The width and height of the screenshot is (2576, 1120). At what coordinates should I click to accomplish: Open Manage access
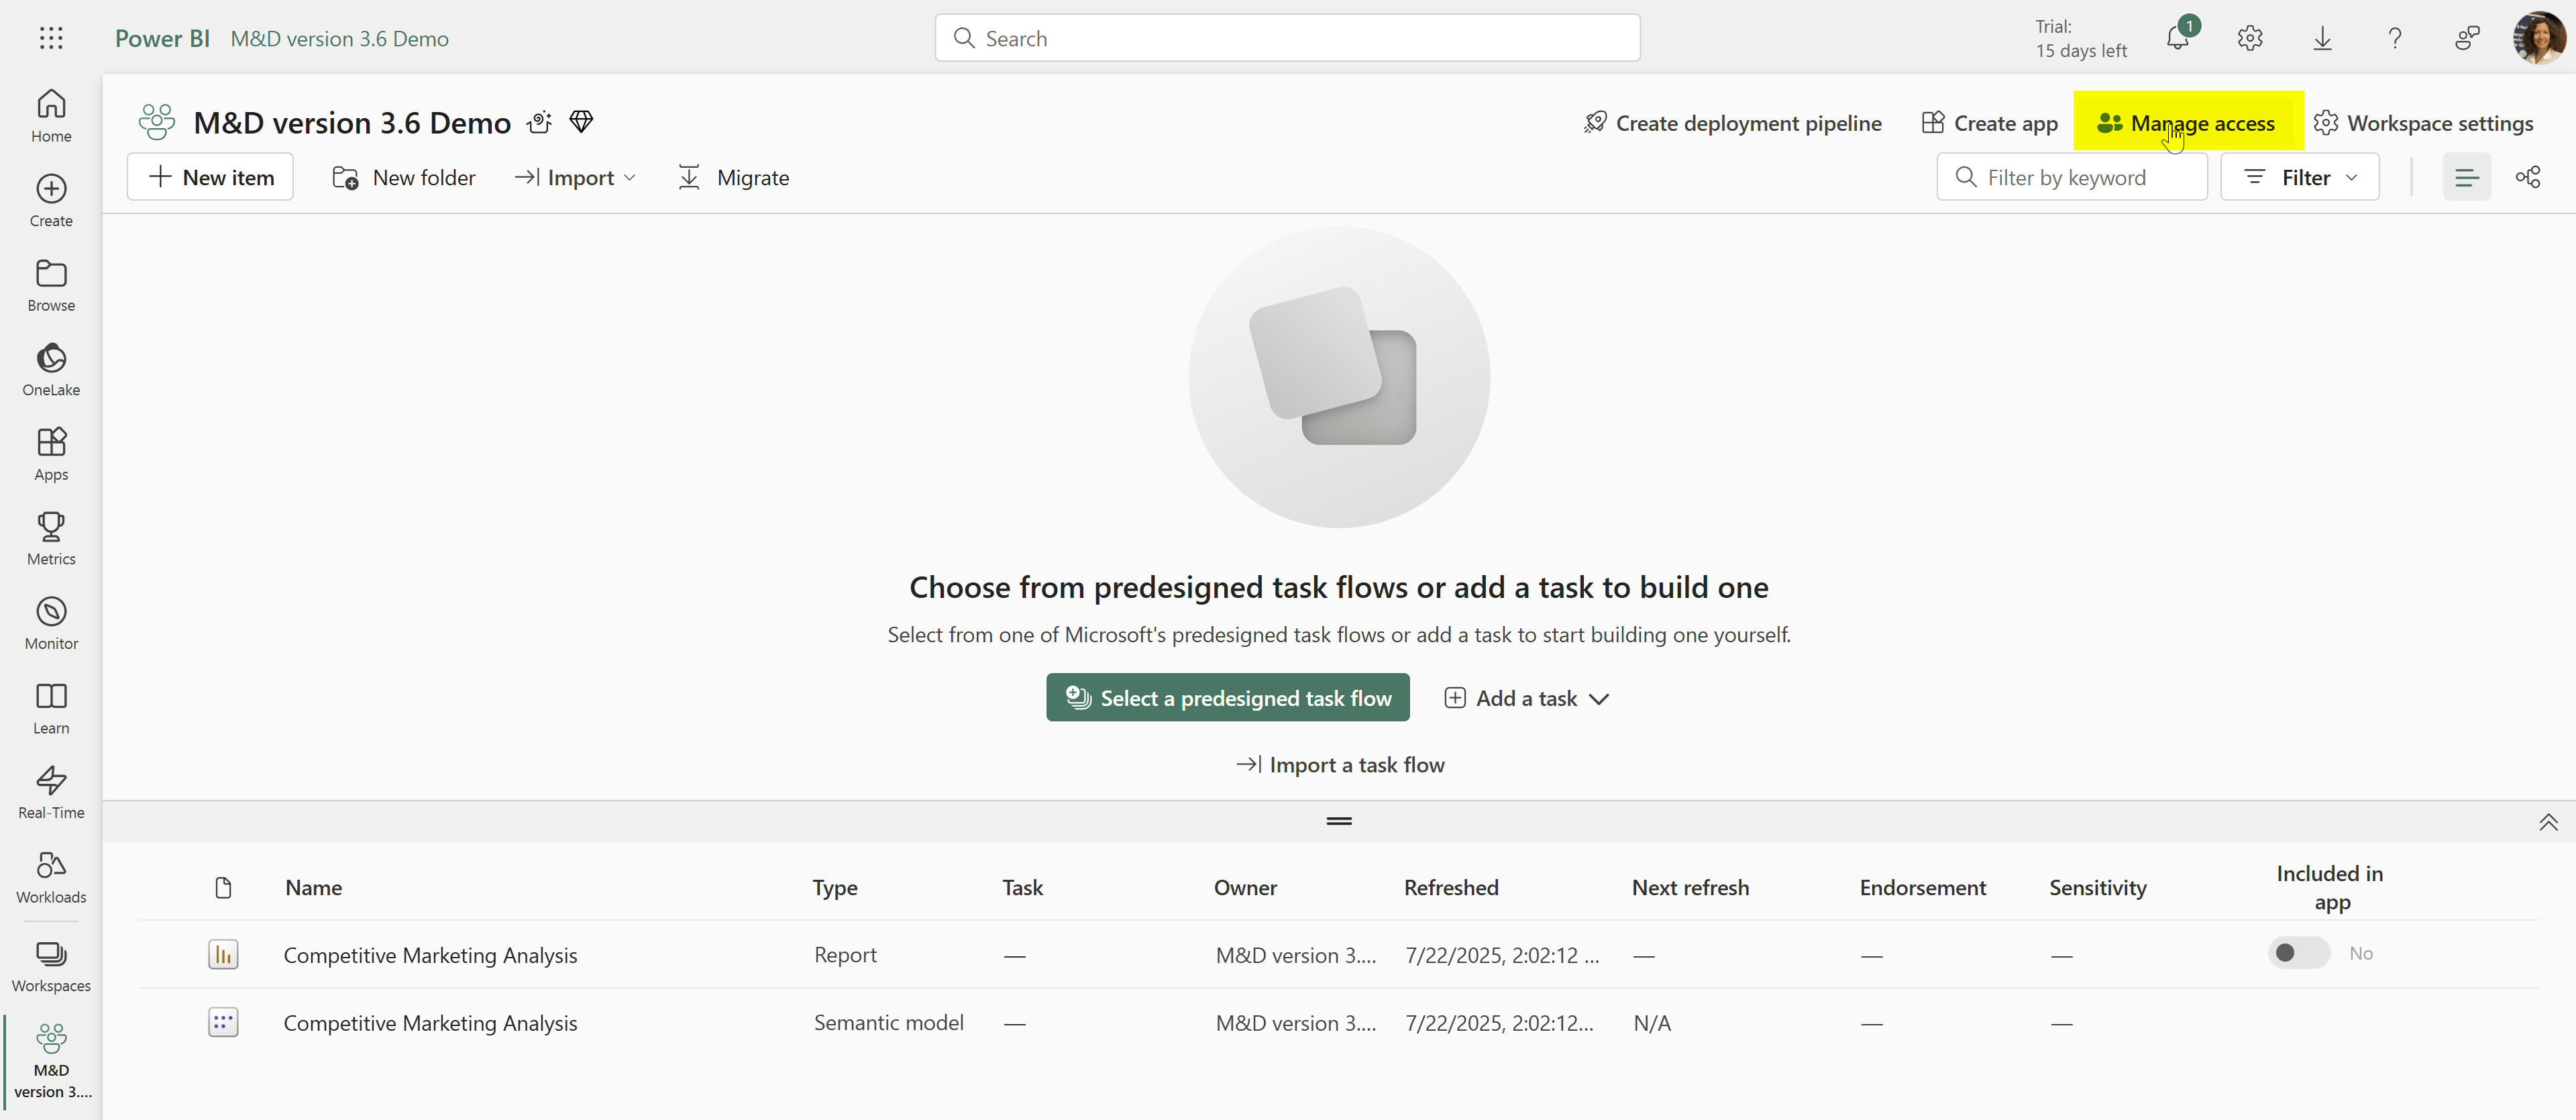click(x=2187, y=123)
